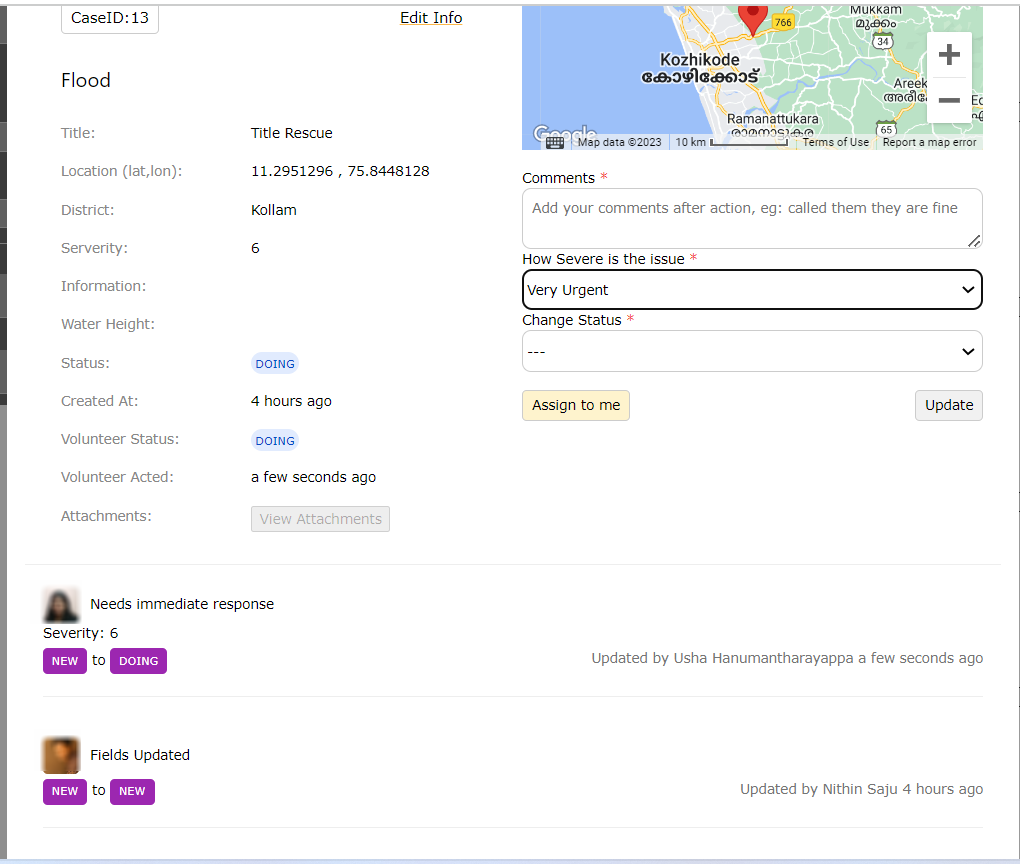1020x864 pixels.
Task: Click the route 766 highway shield
Action: (x=782, y=22)
